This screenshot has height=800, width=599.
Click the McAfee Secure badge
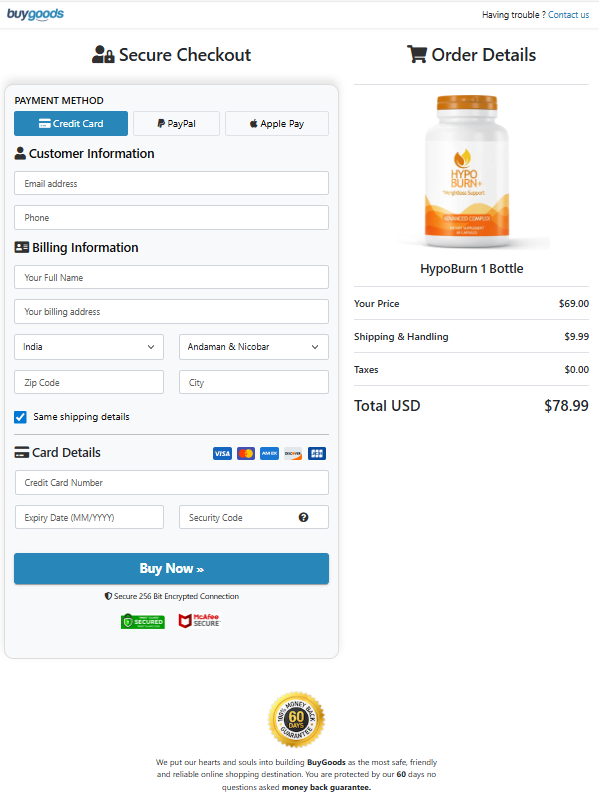tap(198, 620)
